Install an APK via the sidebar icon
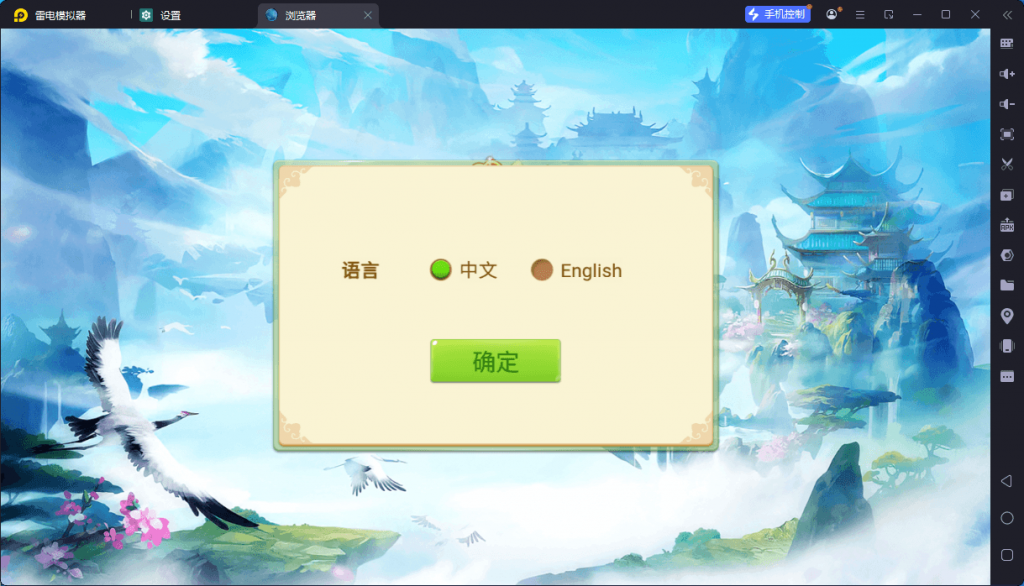The height and width of the screenshot is (586, 1024). coord(1007,225)
